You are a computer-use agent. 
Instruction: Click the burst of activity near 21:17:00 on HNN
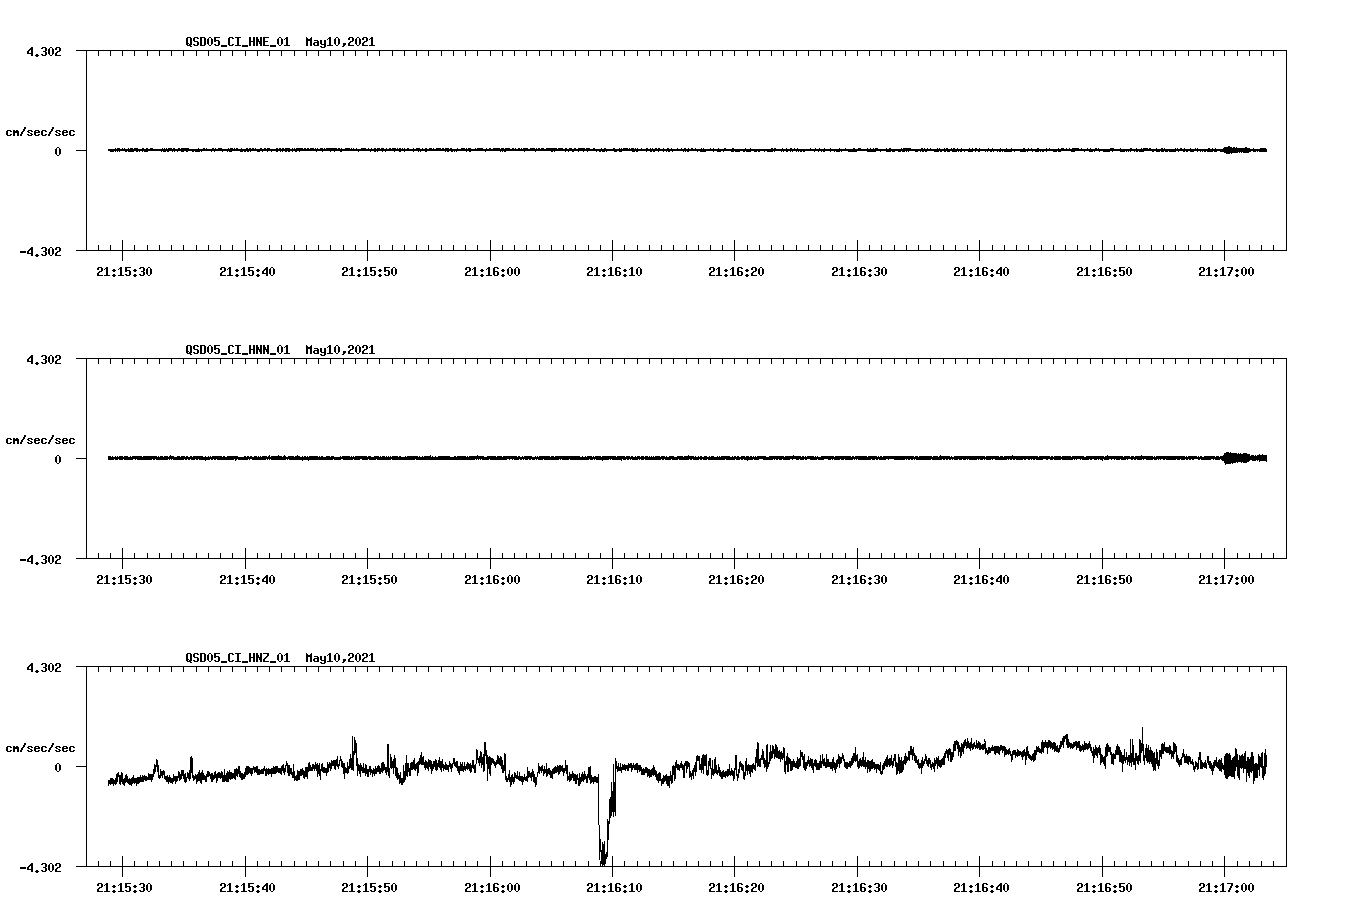pyautogui.click(x=1236, y=459)
